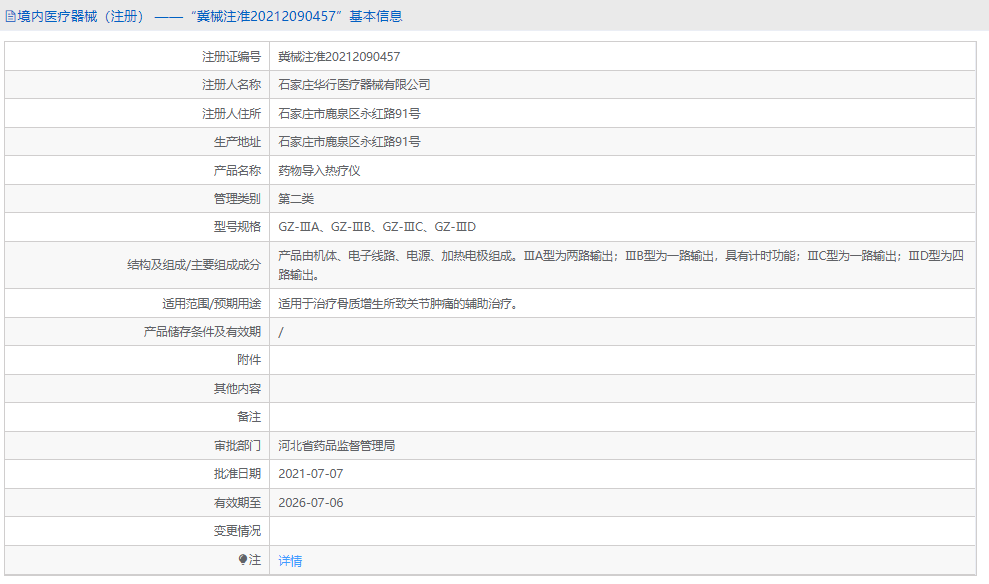Click the 结构及组成/主要组成成分 label

(x=194, y=265)
